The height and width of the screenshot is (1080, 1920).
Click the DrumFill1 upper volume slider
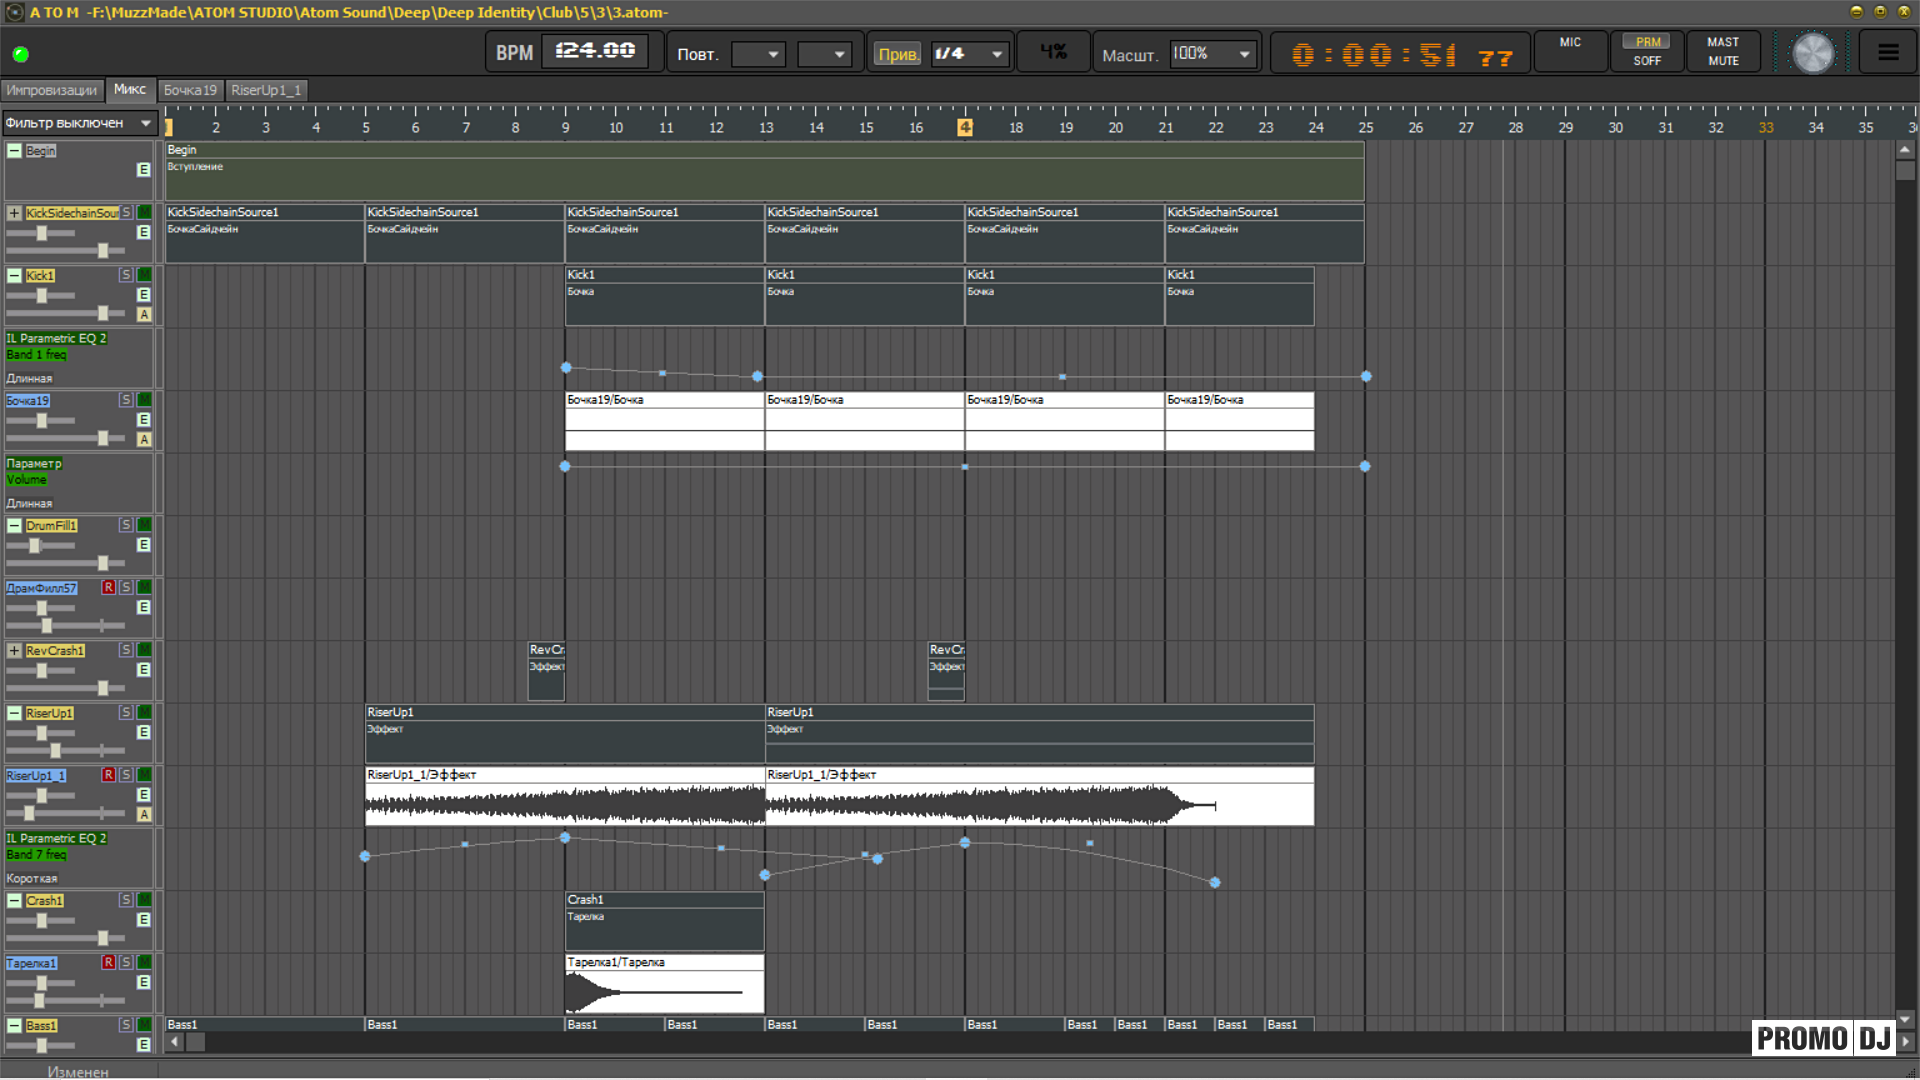[36, 546]
